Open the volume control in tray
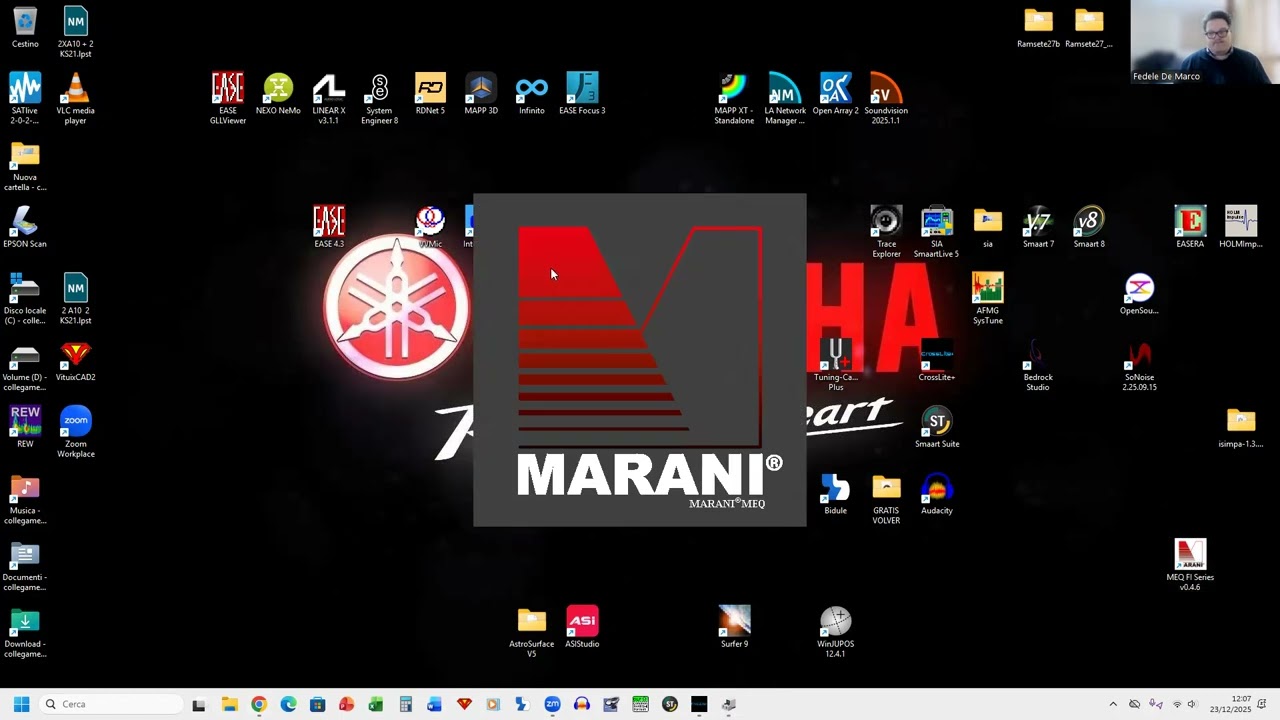This screenshot has width=1280, height=720. click(1191, 704)
